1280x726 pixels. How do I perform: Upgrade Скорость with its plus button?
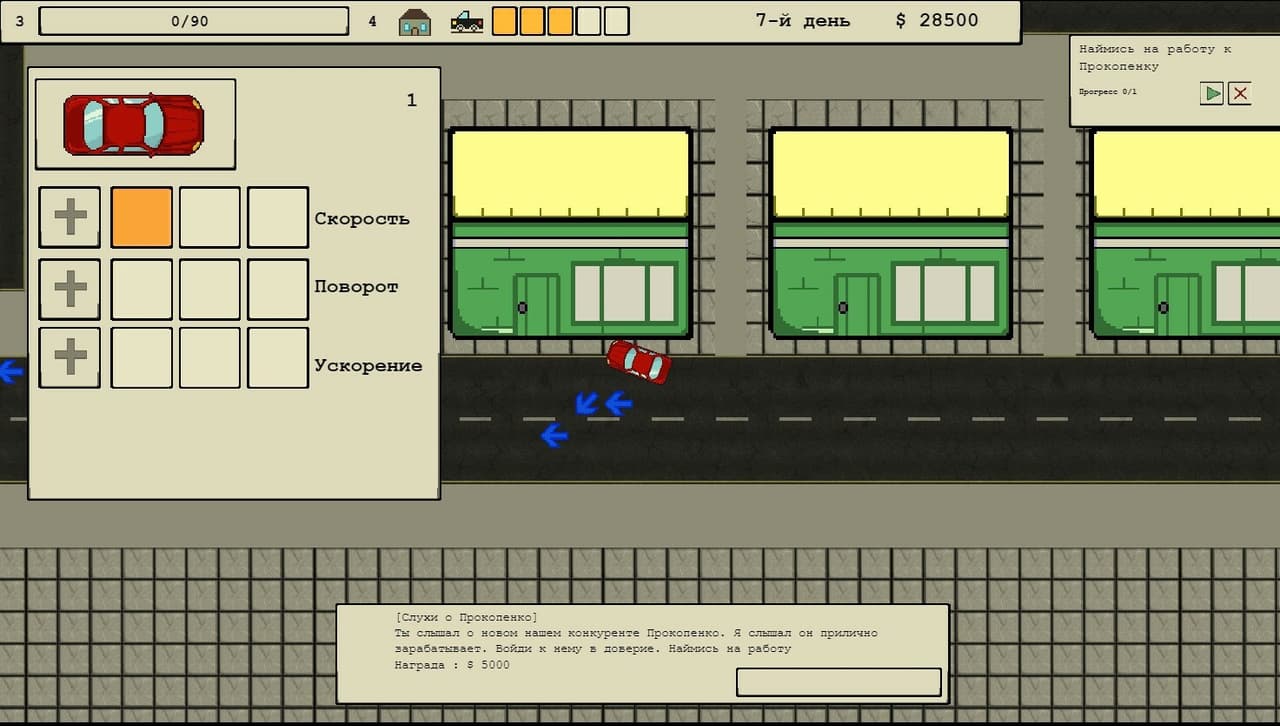click(70, 217)
